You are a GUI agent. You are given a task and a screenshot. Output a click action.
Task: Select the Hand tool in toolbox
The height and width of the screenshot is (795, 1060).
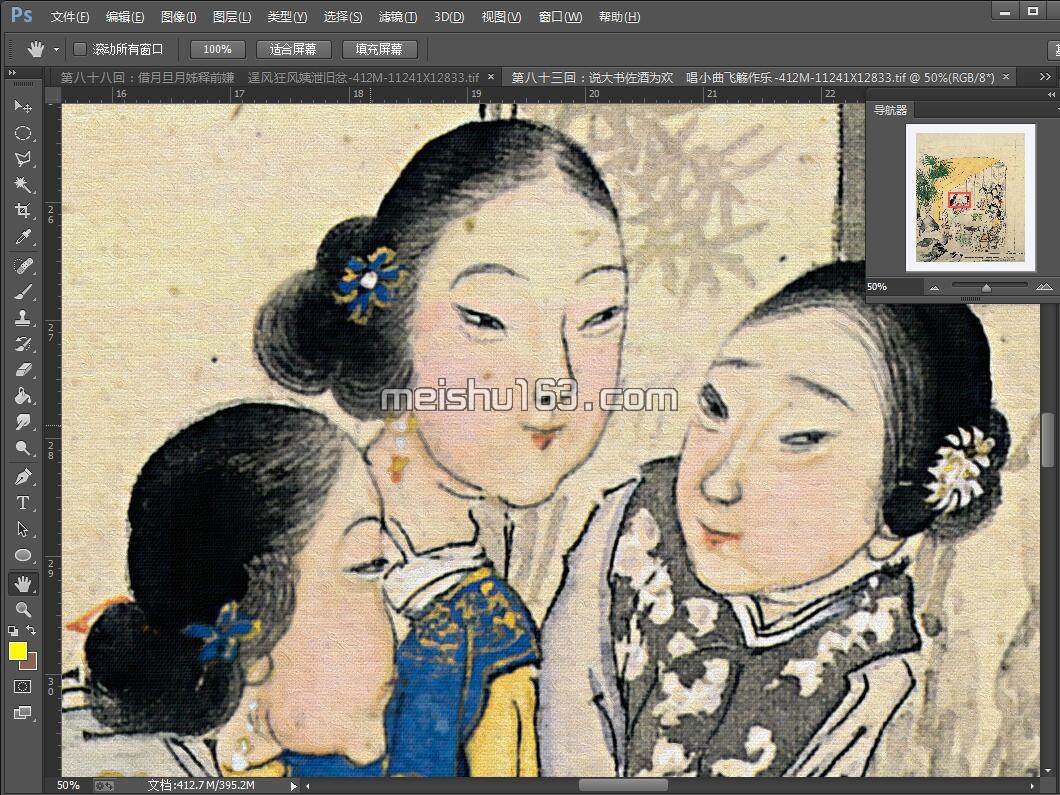(x=23, y=583)
